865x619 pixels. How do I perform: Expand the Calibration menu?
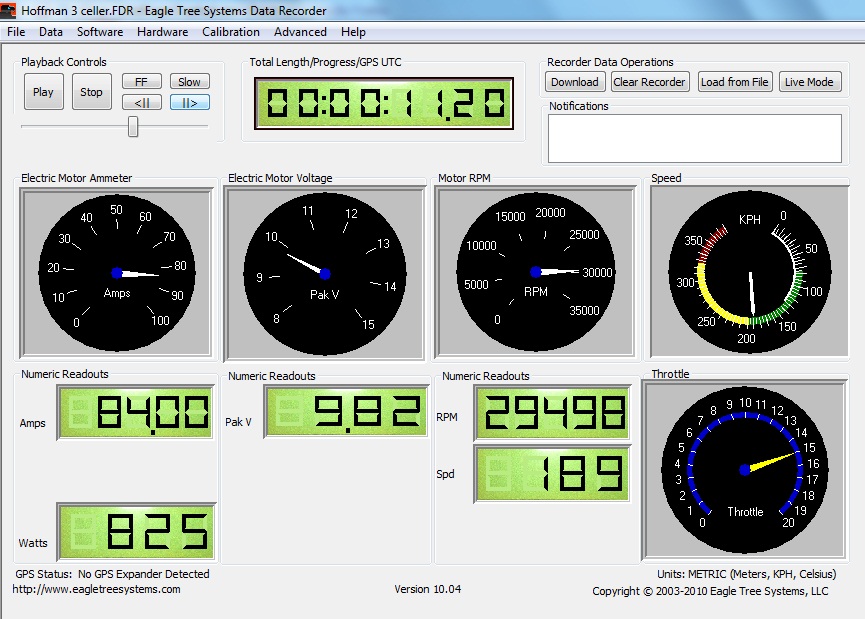(x=231, y=32)
